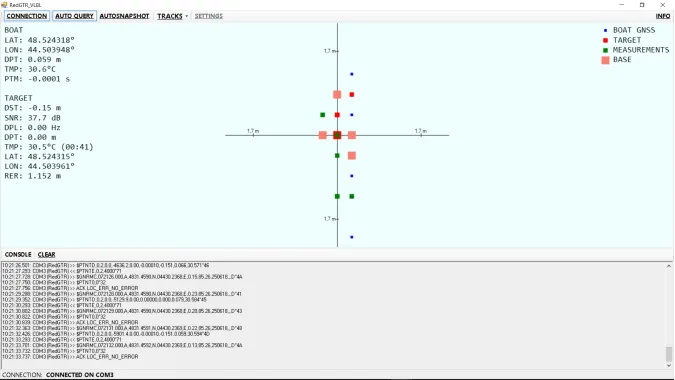The height and width of the screenshot is (380, 675).
Task: Click the target LON: 44.503961° value
Action: (x=40, y=166)
